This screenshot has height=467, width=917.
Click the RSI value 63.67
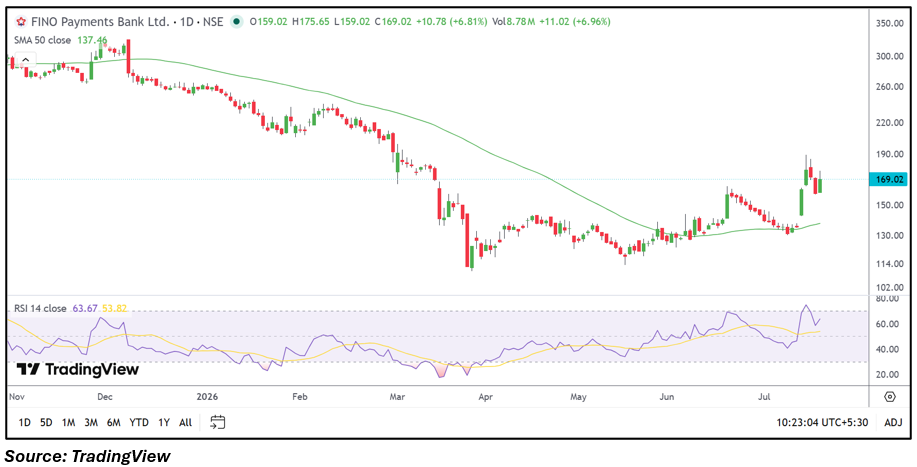(x=85, y=308)
